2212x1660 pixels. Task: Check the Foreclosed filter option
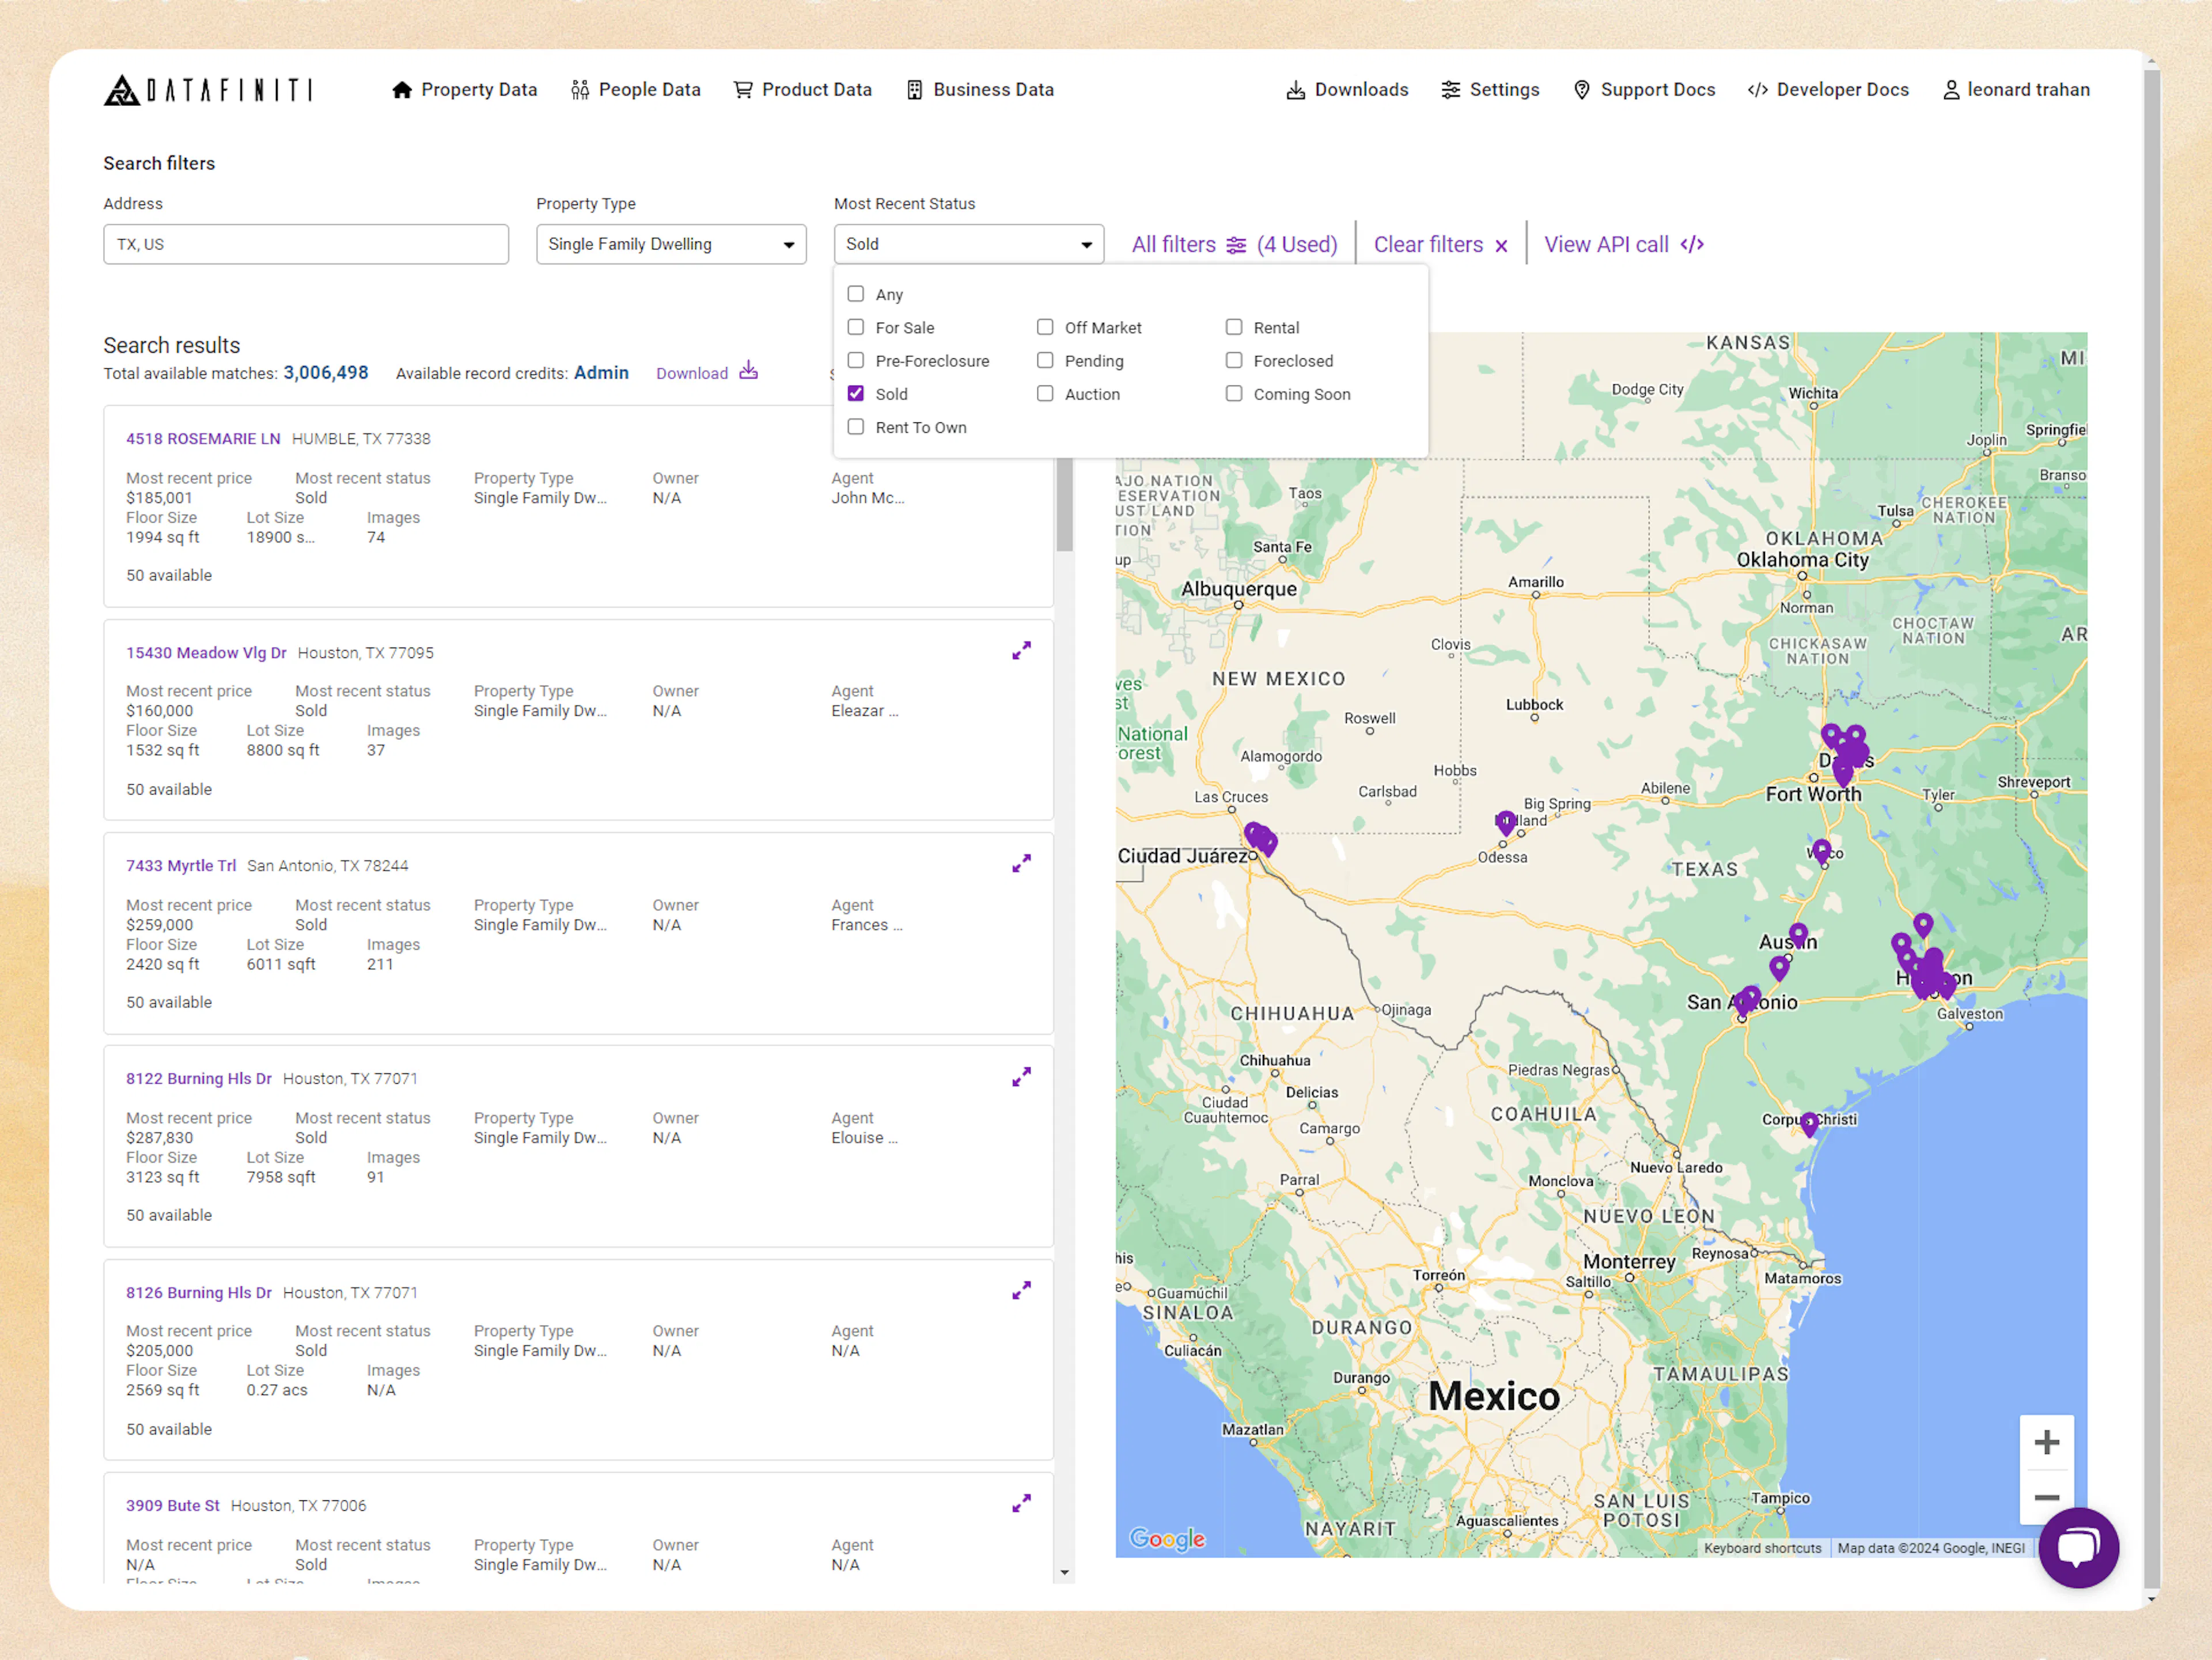[1234, 360]
